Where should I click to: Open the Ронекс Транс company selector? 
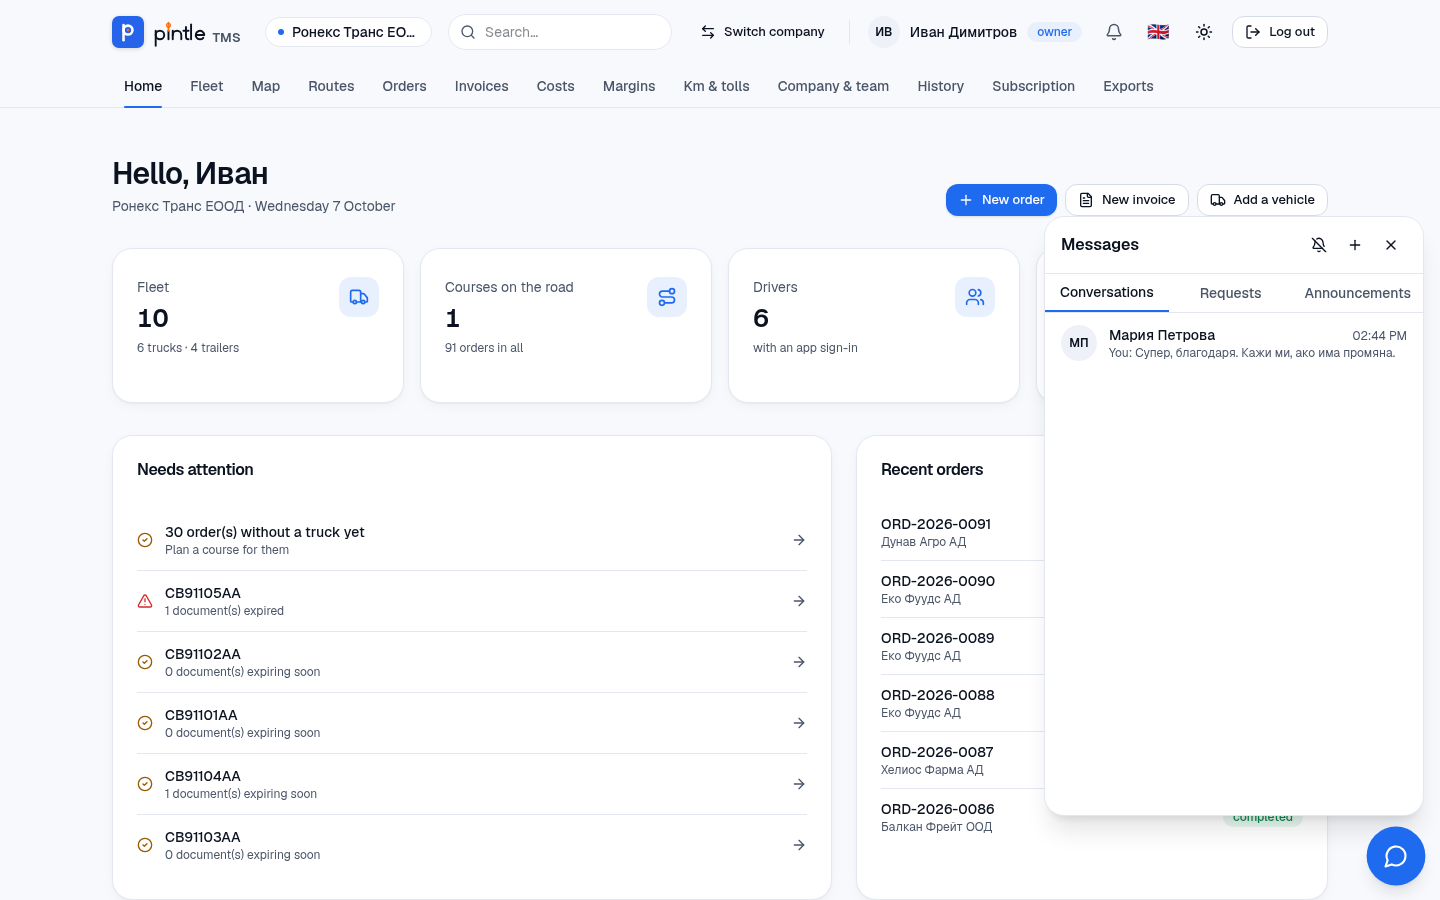[x=348, y=32]
